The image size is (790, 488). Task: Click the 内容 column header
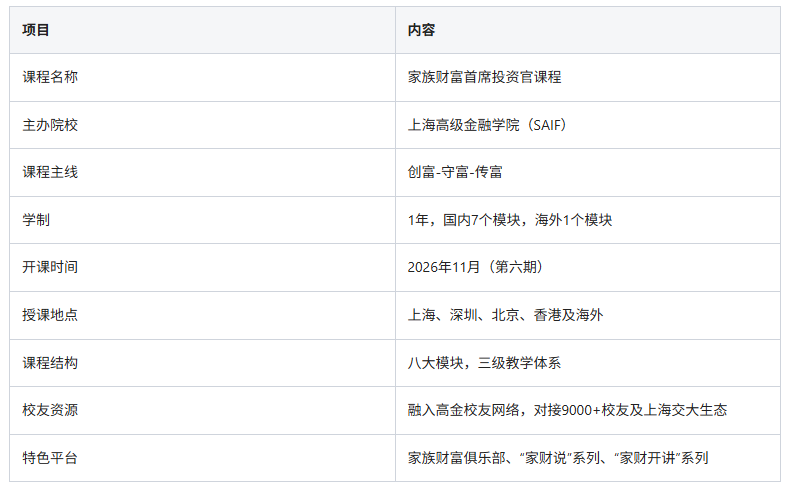(421, 30)
